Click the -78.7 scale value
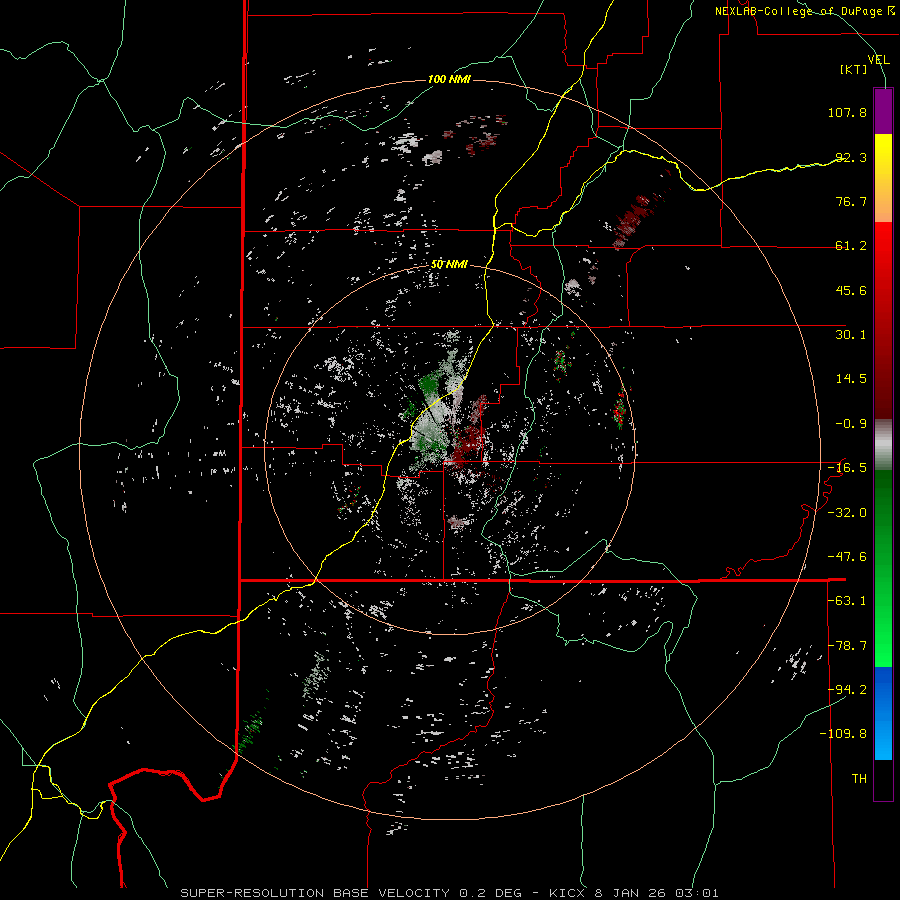Viewport: 900px width, 900px height. [x=847, y=646]
